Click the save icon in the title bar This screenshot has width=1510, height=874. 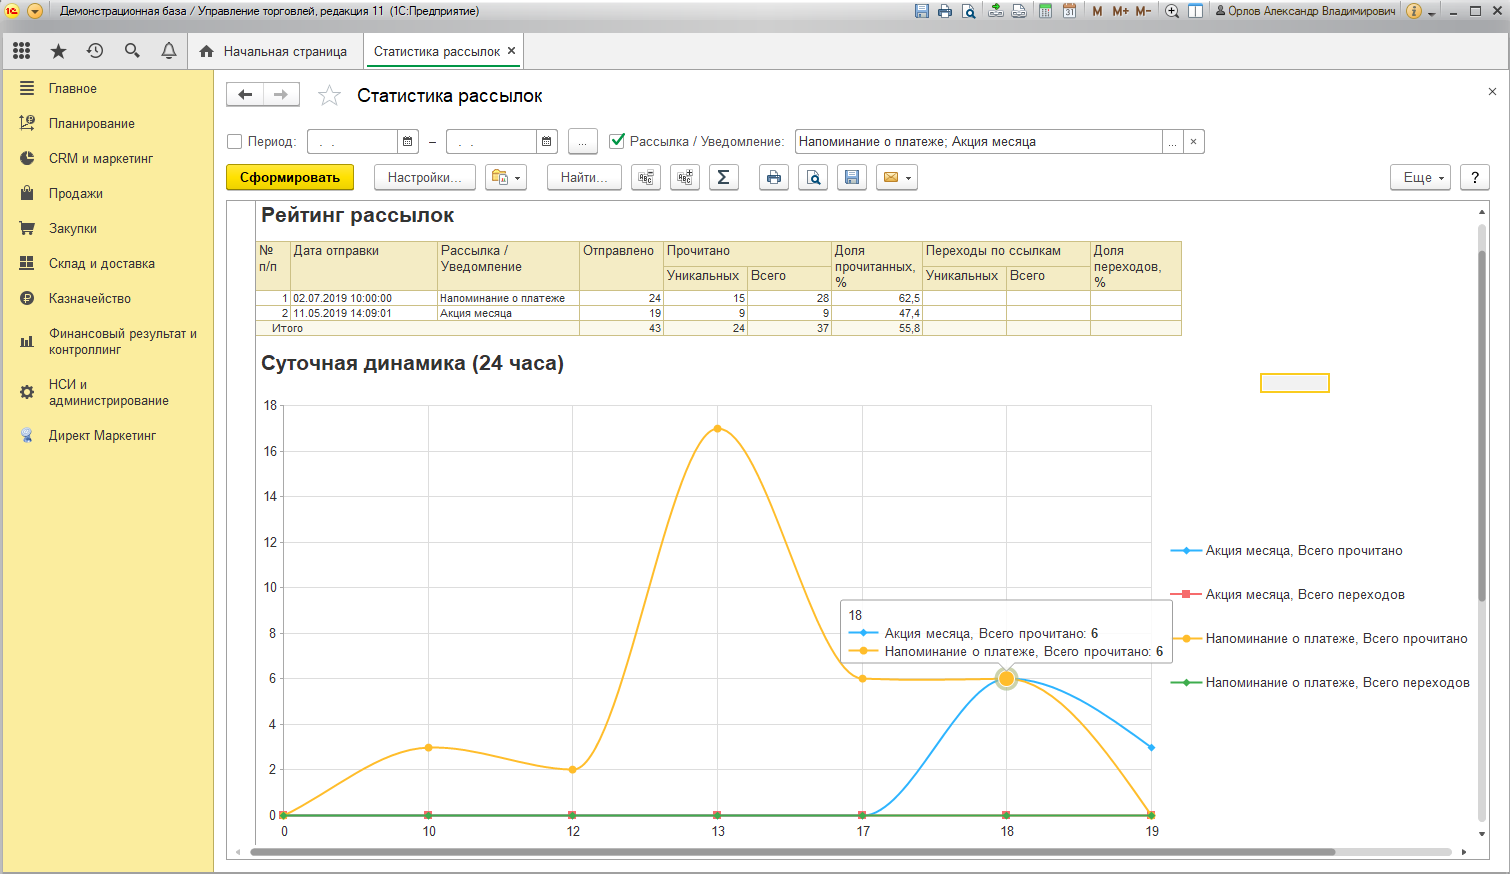pyautogui.click(x=922, y=11)
